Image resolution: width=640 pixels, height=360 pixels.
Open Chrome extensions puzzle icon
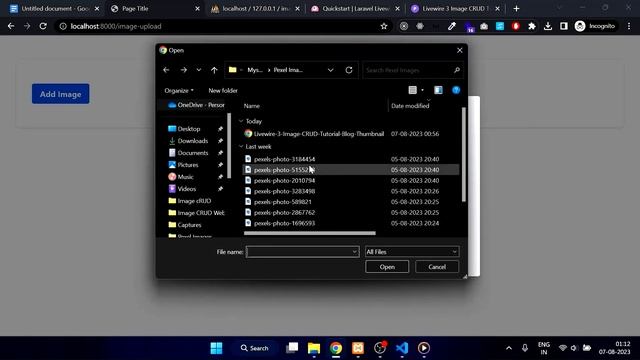532,26
